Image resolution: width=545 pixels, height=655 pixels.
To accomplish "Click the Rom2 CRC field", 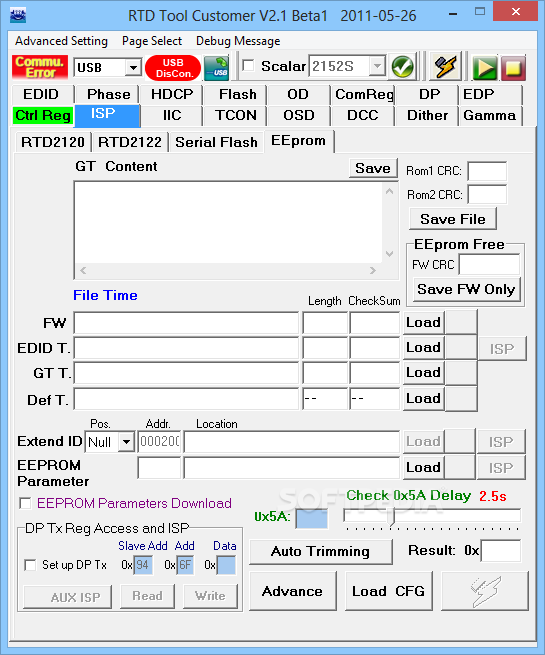I will pos(487,195).
